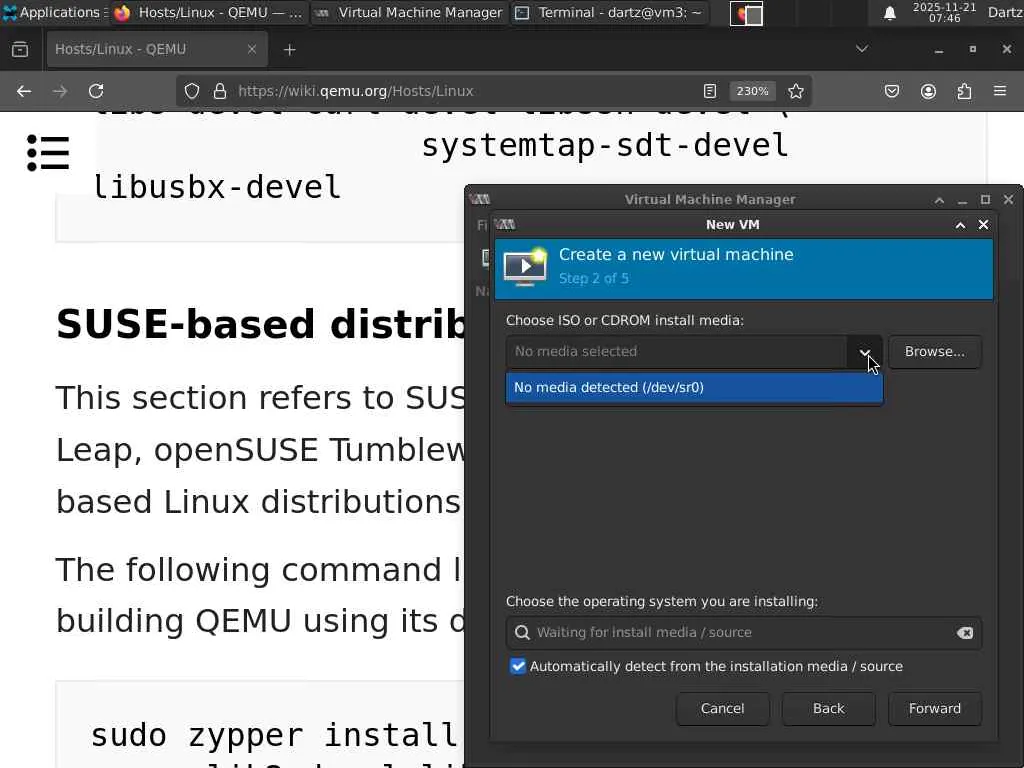Clear the operating system search field icon
This screenshot has height=768, width=1024.
964,633
